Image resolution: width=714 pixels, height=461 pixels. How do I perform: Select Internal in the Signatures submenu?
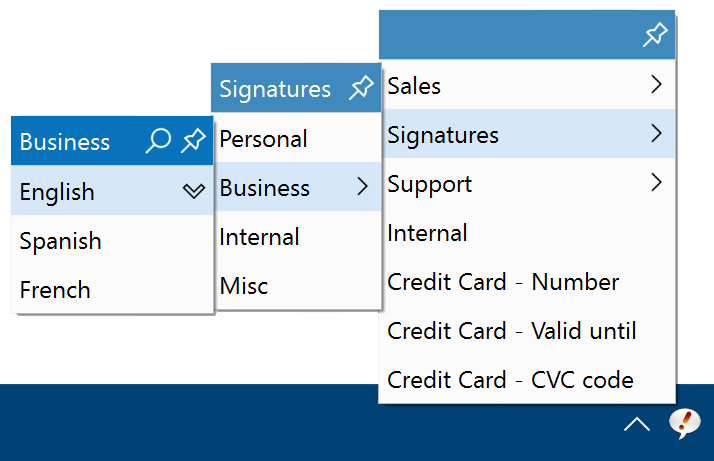click(298, 236)
